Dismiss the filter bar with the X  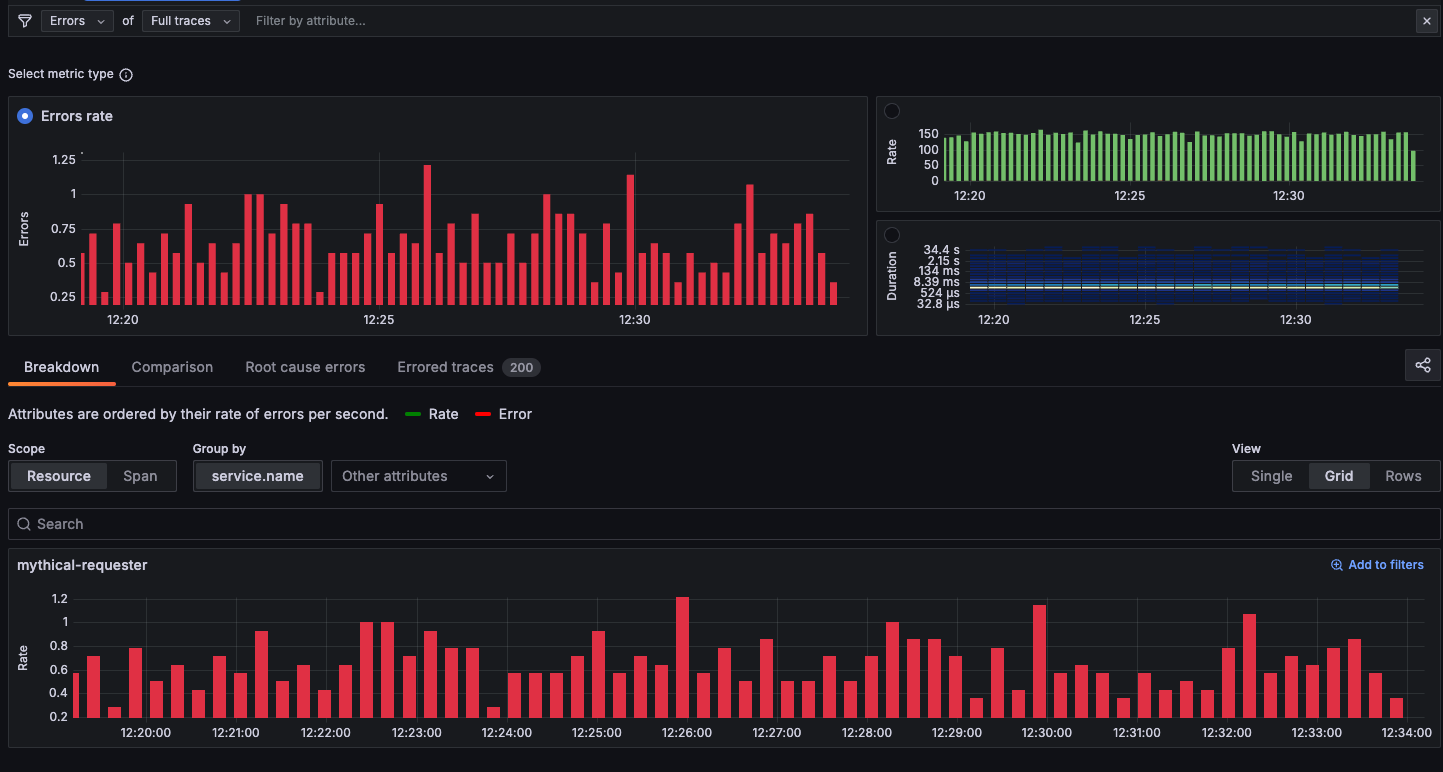(x=1427, y=20)
